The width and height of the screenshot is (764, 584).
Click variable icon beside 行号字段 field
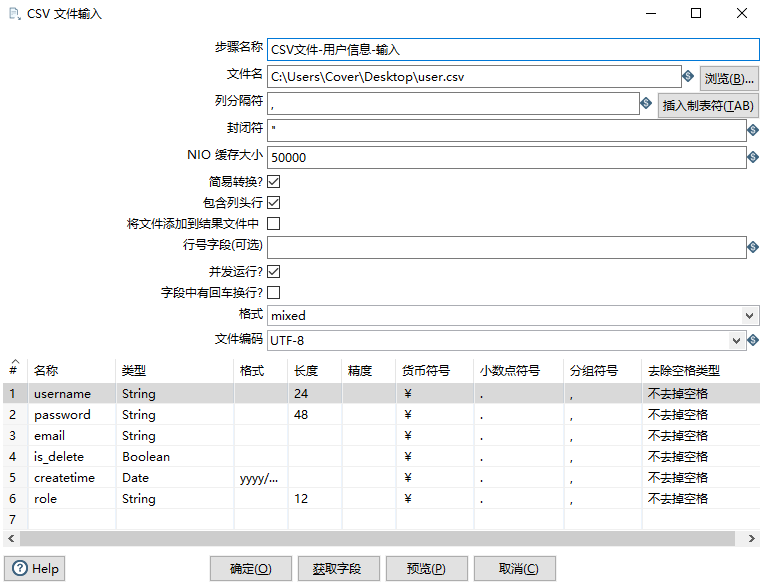(x=753, y=247)
